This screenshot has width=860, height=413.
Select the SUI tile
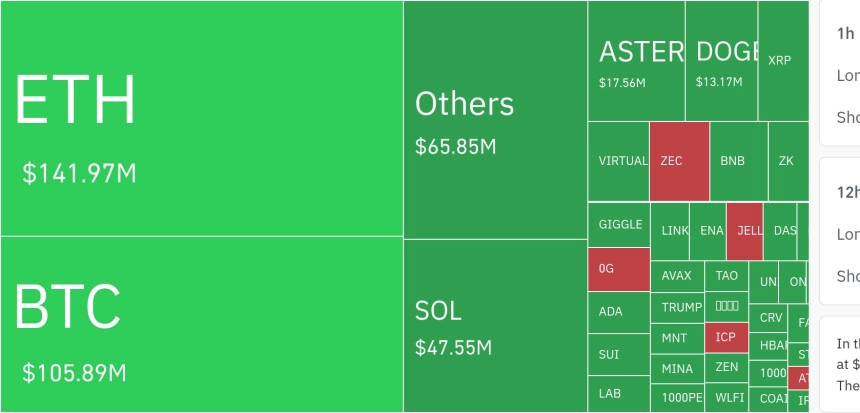click(619, 354)
